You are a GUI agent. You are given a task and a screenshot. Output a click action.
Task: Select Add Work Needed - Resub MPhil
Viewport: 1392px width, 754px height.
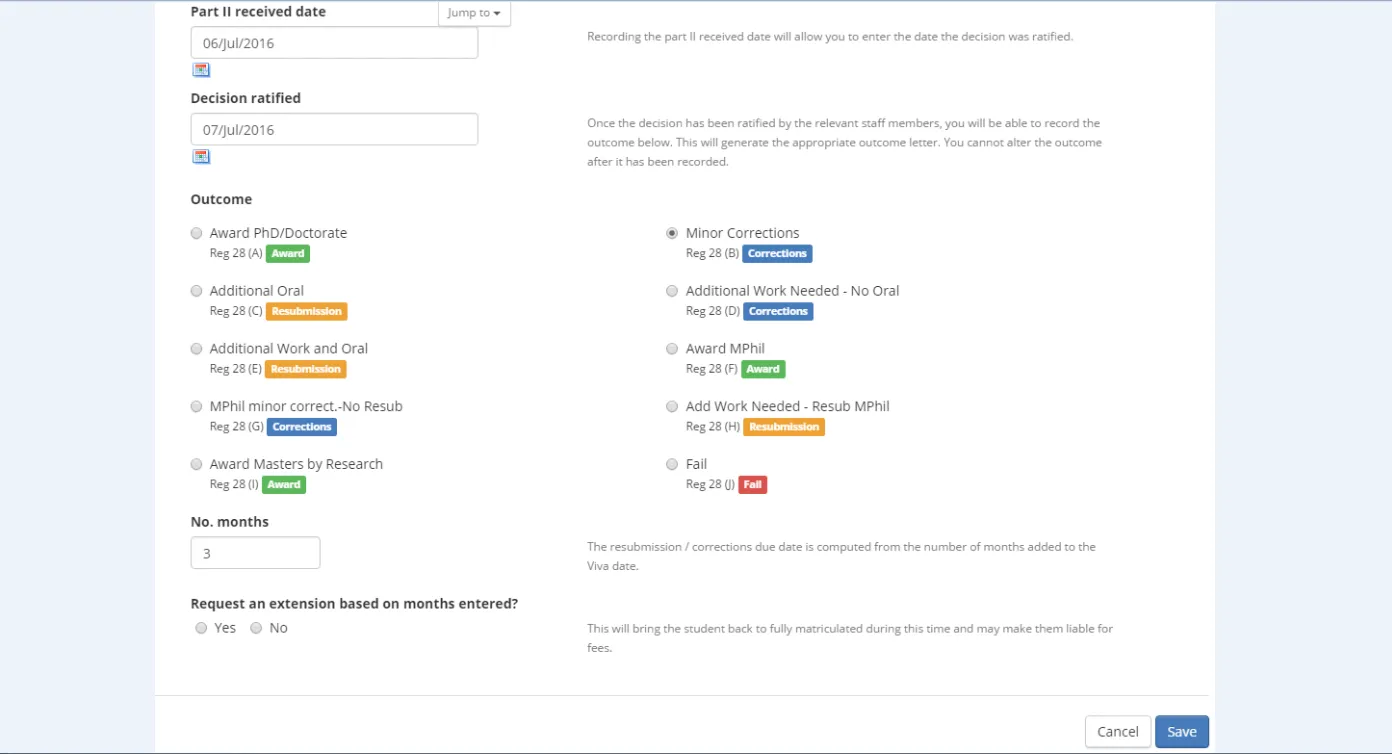[x=672, y=407]
